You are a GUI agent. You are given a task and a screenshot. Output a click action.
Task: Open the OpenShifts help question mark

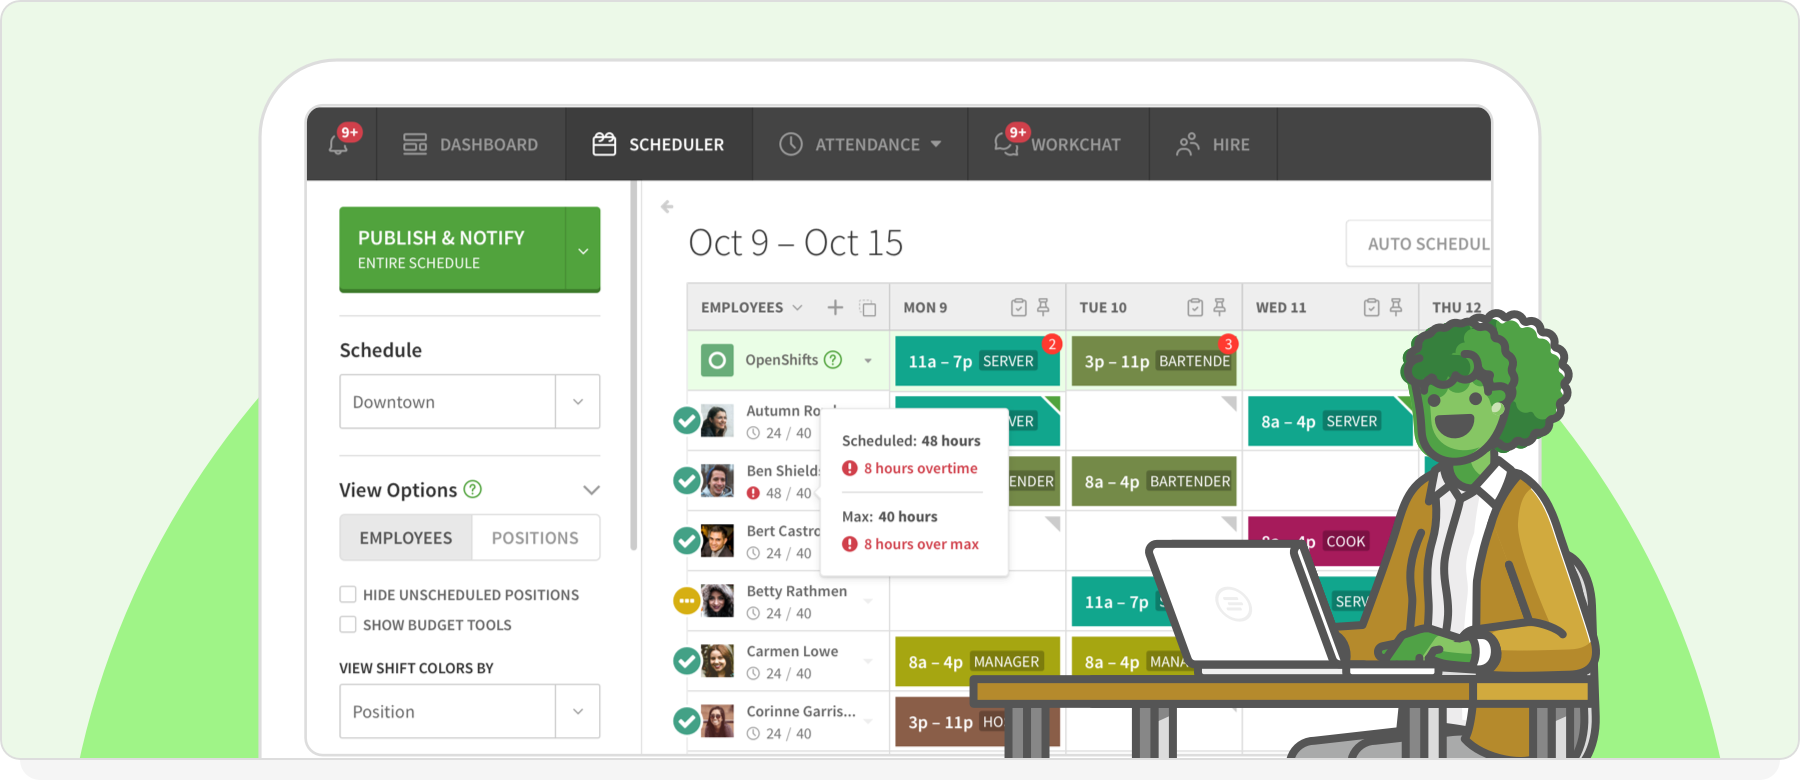833,360
